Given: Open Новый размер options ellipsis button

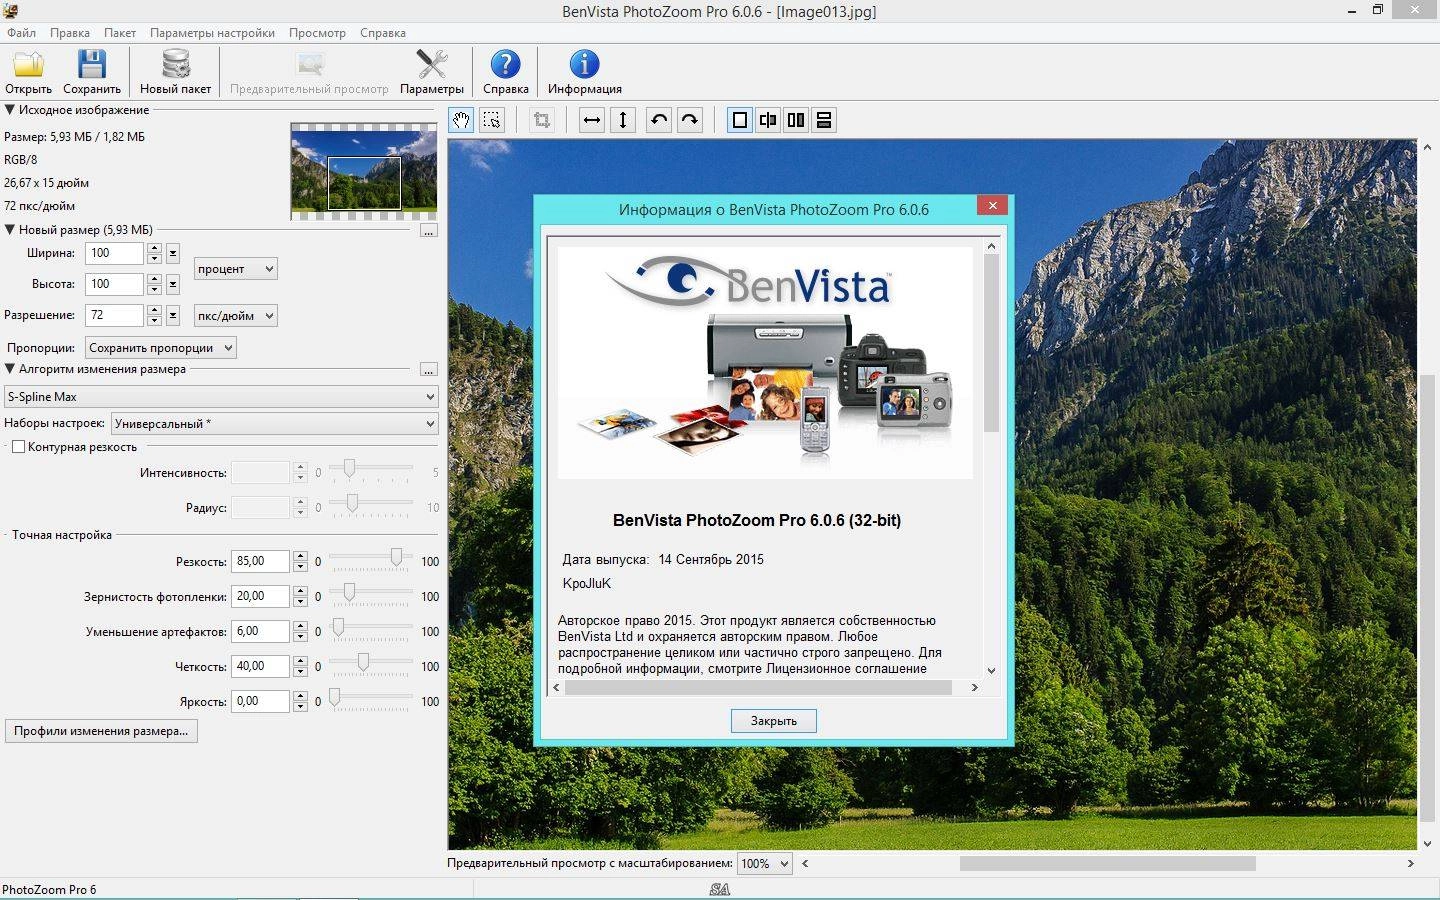Looking at the screenshot, I should (x=428, y=231).
